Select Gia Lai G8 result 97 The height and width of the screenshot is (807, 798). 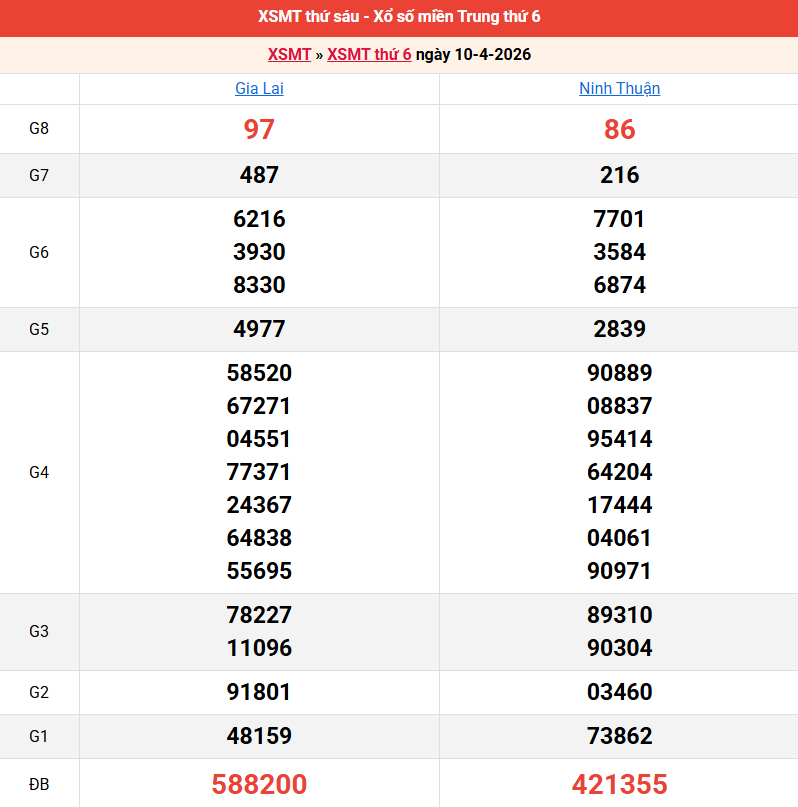click(x=259, y=129)
